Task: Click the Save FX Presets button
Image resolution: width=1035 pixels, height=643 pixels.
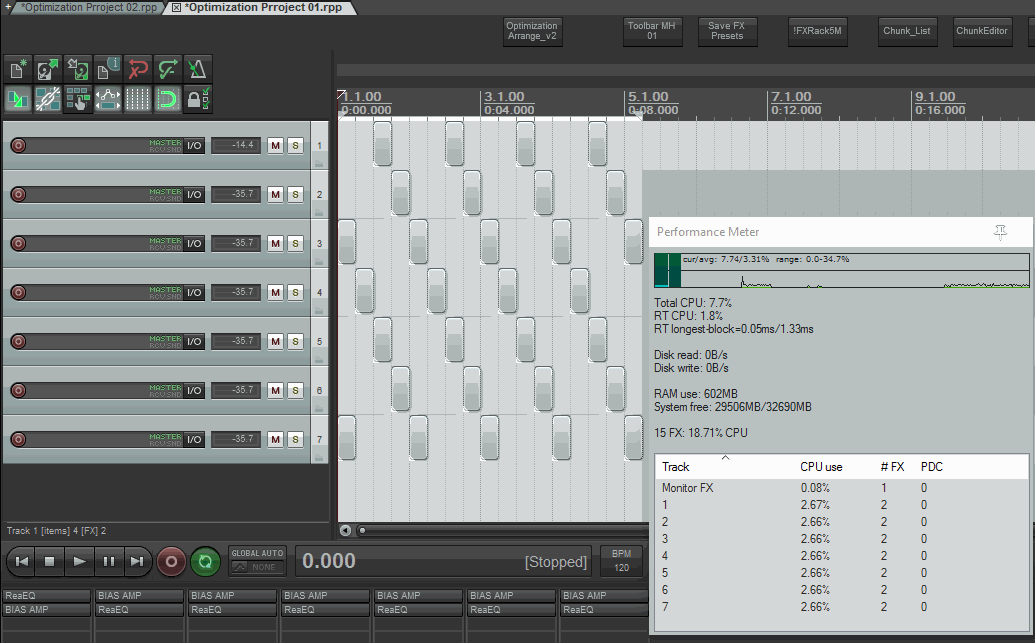Action: pyautogui.click(x=727, y=31)
